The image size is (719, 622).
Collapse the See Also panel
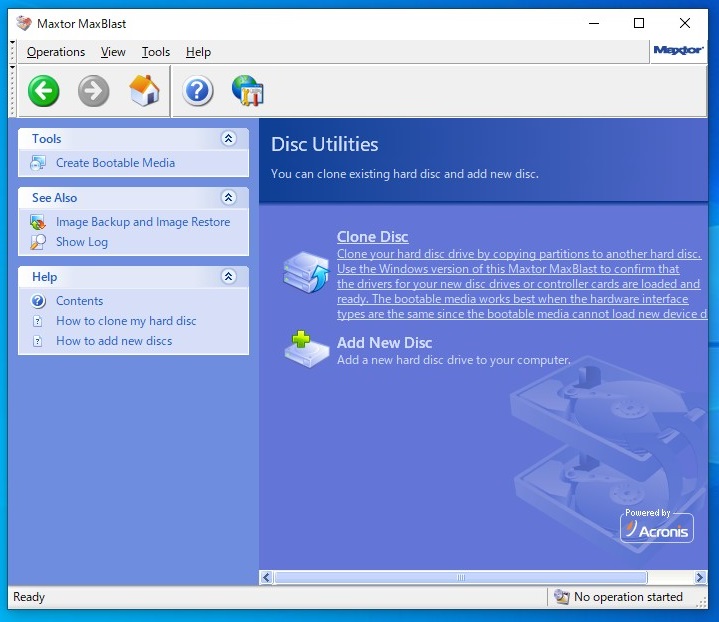(x=228, y=197)
